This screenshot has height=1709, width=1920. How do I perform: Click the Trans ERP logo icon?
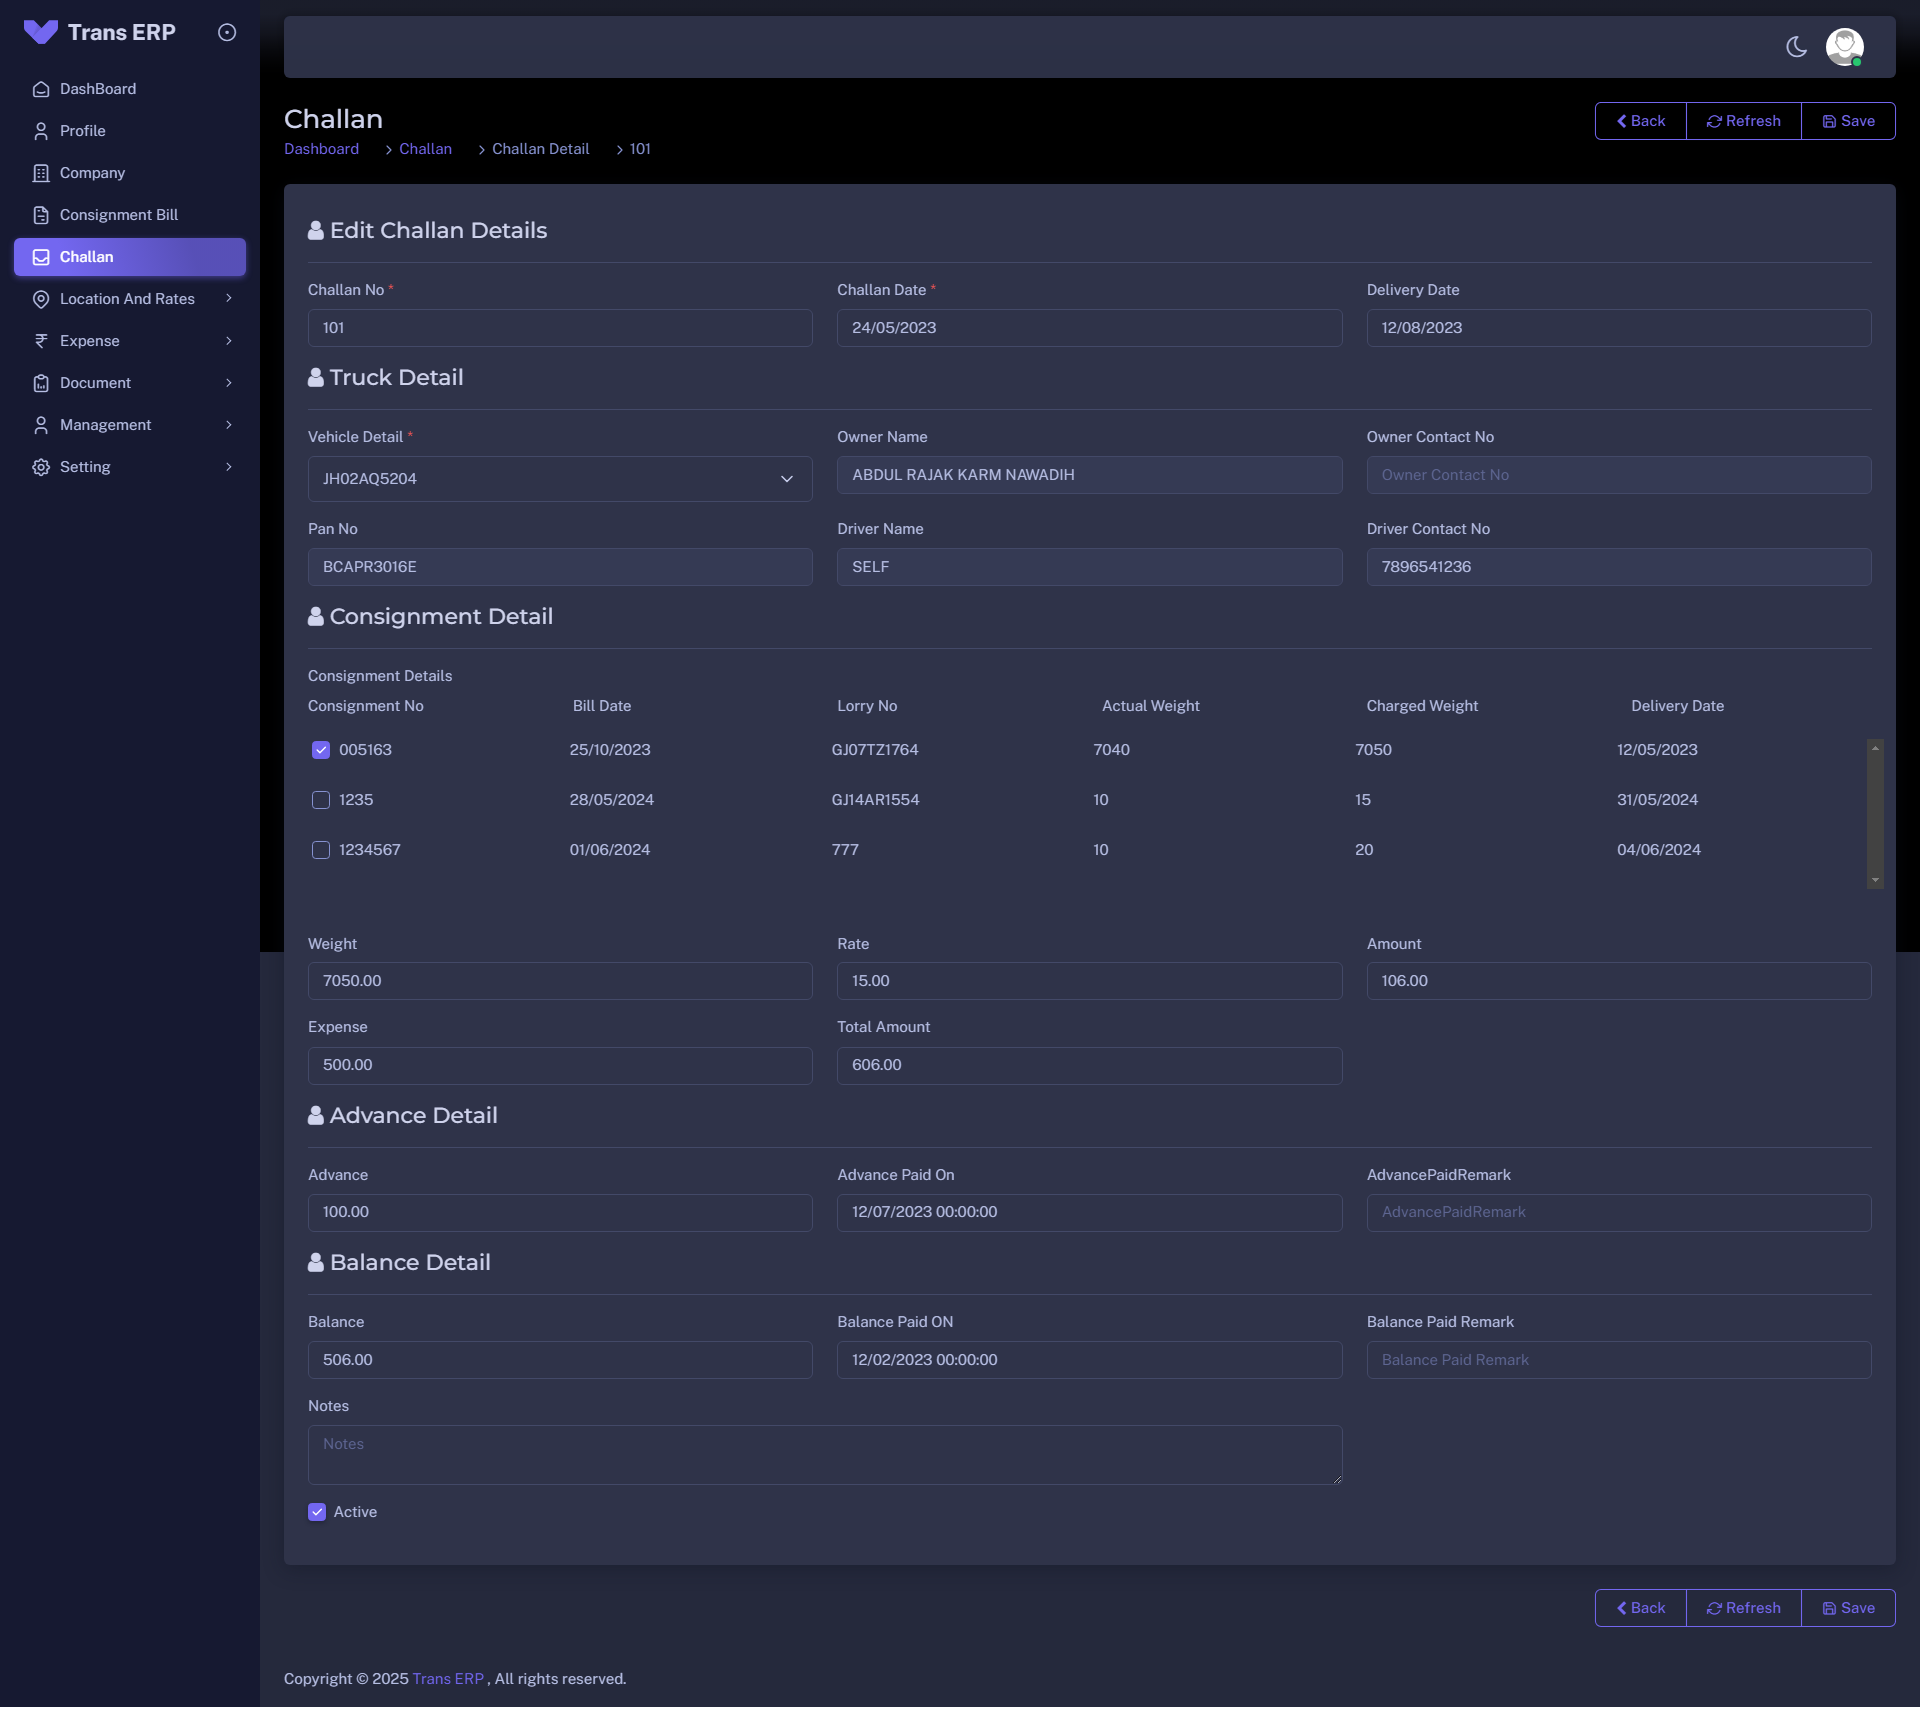coord(41,32)
